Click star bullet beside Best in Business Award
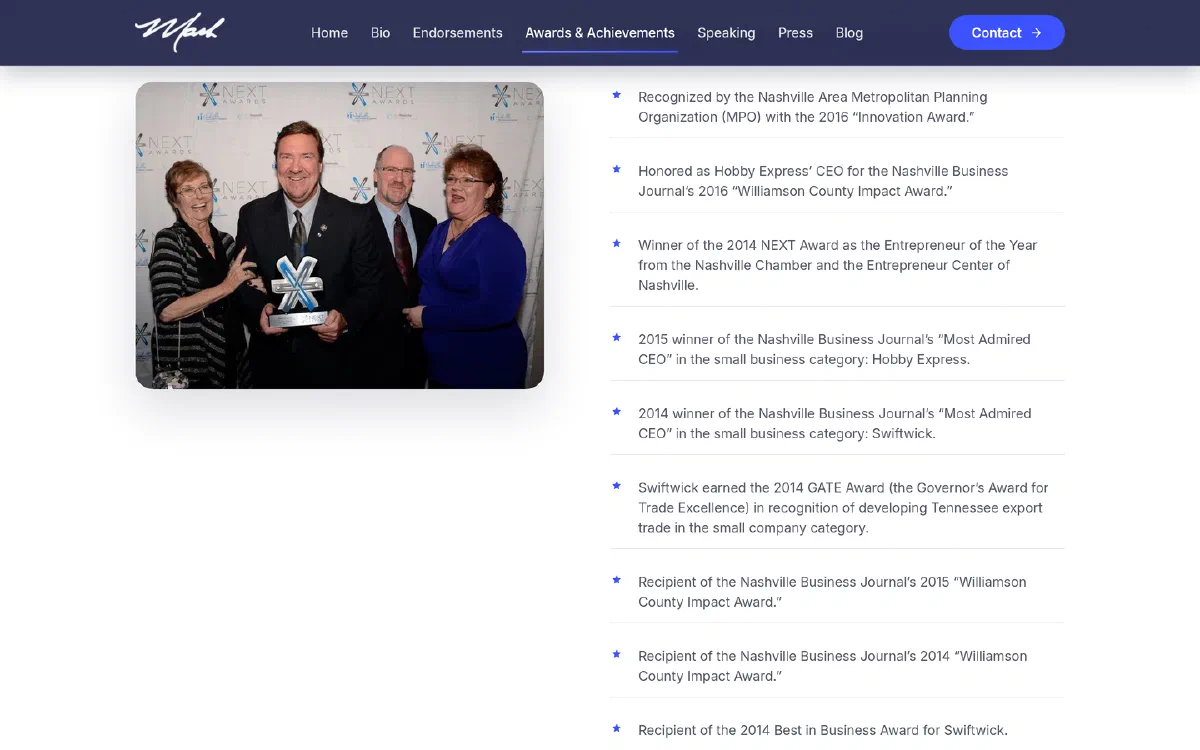1200x750 pixels. pos(616,728)
